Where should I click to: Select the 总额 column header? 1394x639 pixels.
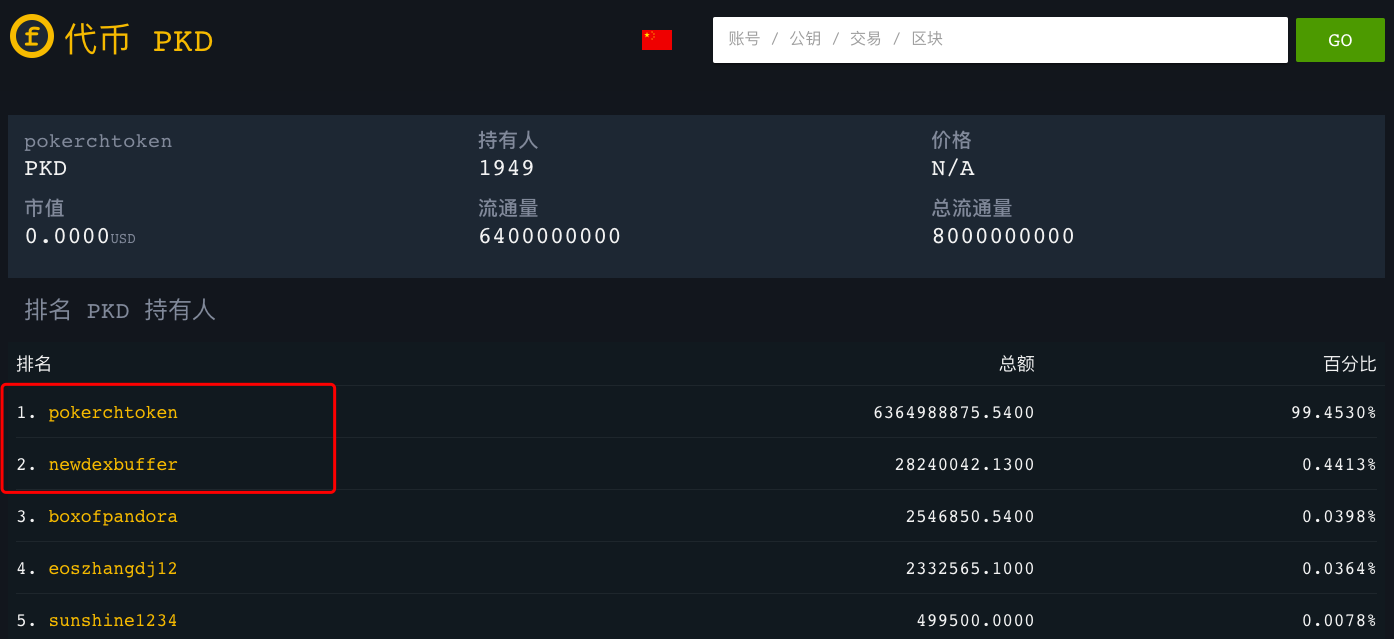[x=1017, y=363]
